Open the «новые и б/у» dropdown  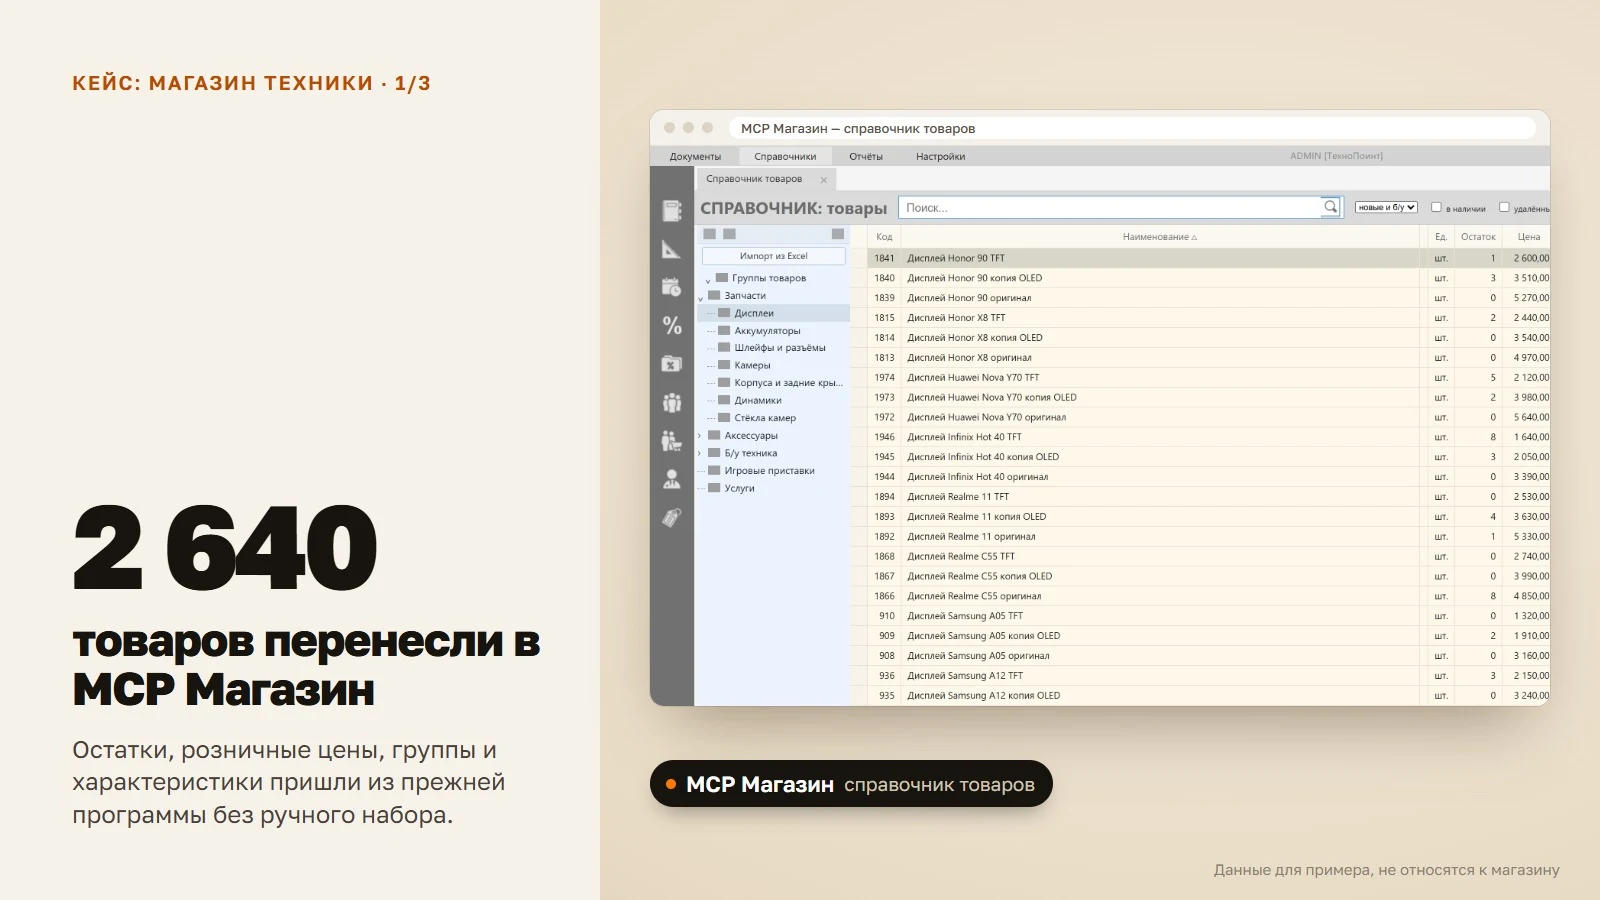coord(1386,207)
